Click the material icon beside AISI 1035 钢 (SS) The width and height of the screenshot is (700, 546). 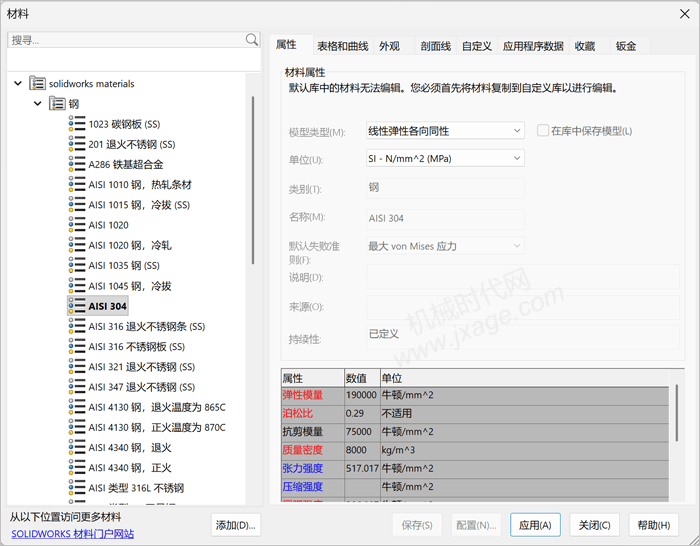click(77, 265)
